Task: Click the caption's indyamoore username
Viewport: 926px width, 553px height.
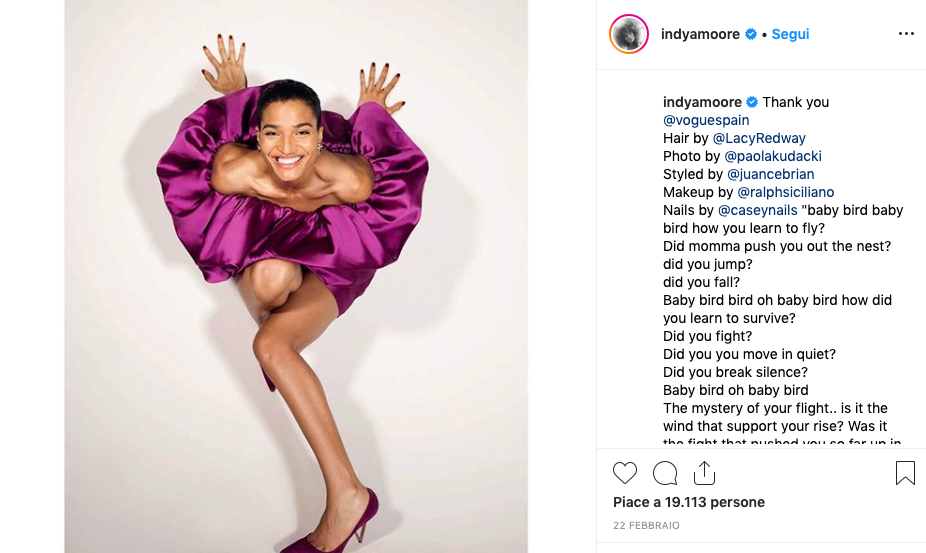Action: [x=702, y=102]
